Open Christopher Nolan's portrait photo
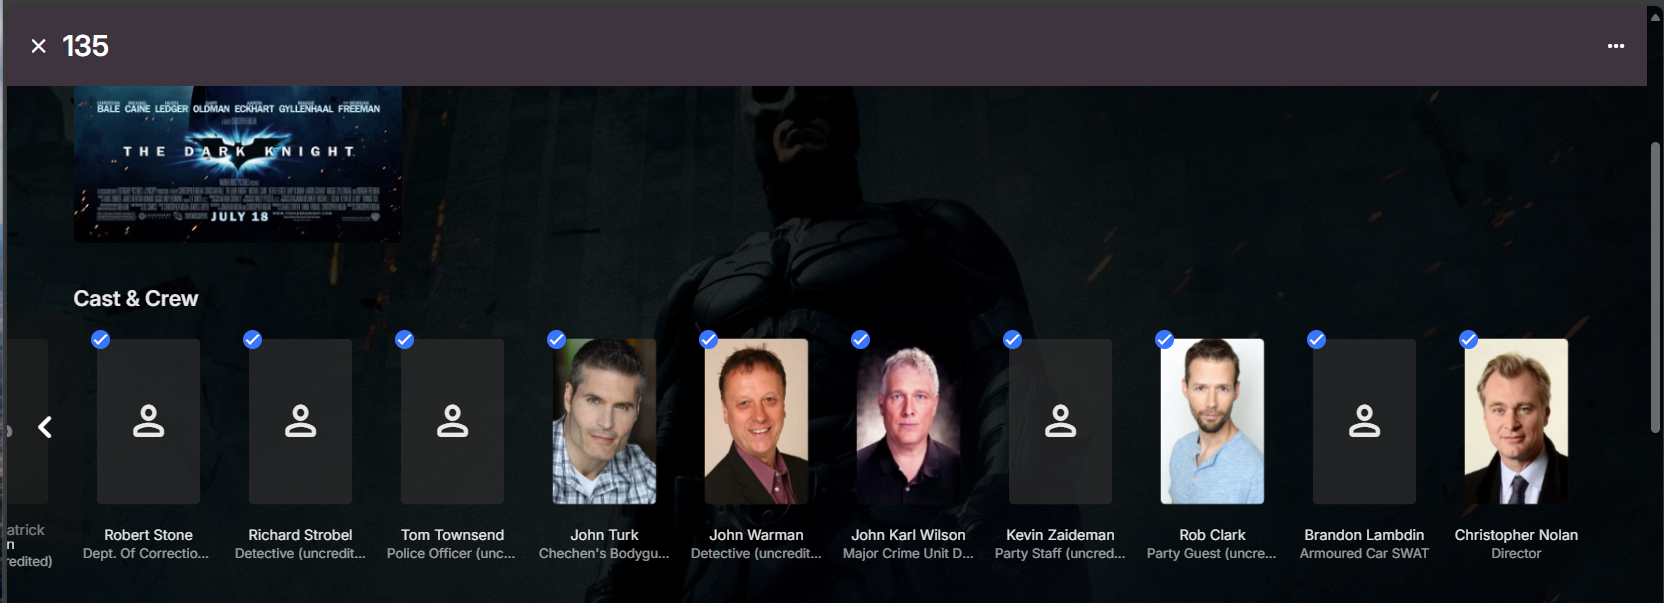The width and height of the screenshot is (1664, 603). (x=1516, y=421)
